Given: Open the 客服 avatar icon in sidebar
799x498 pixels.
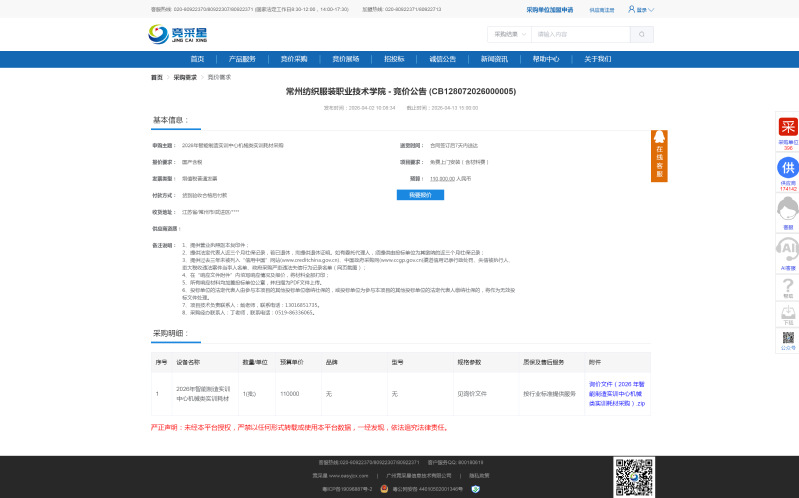Looking at the screenshot, I should (x=788, y=209).
